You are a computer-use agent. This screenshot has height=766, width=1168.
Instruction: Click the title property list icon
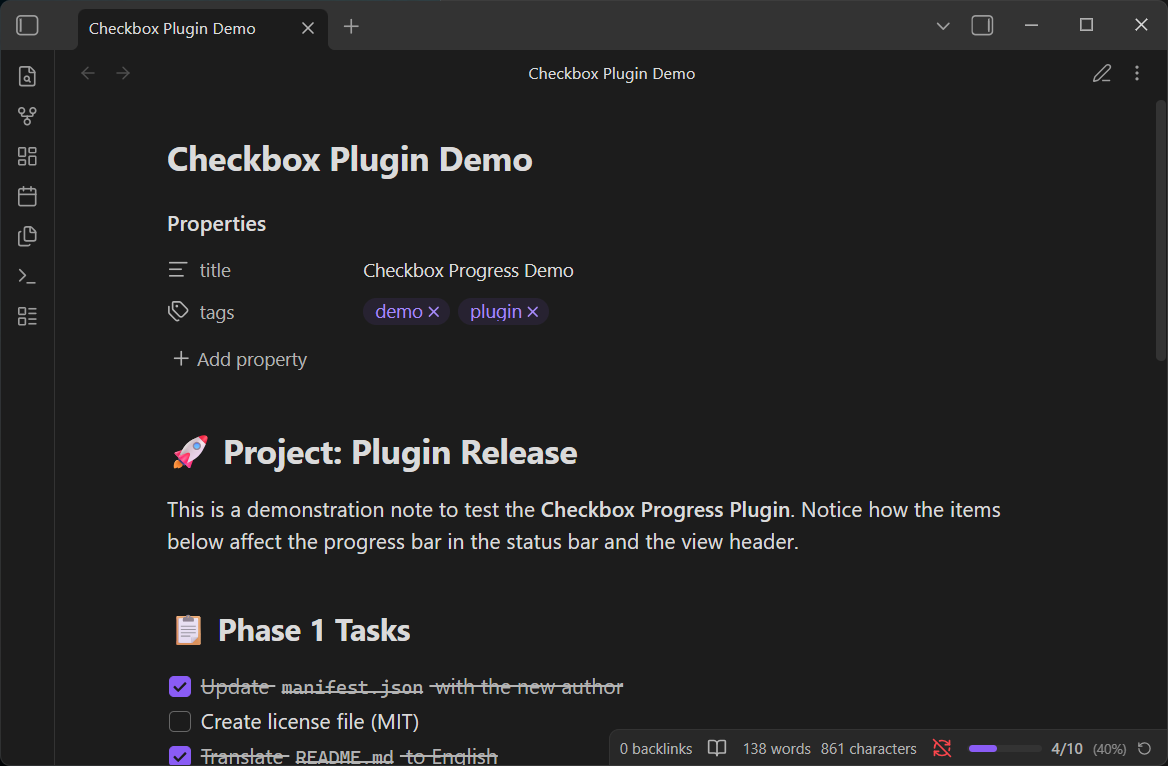click(177, 270)
